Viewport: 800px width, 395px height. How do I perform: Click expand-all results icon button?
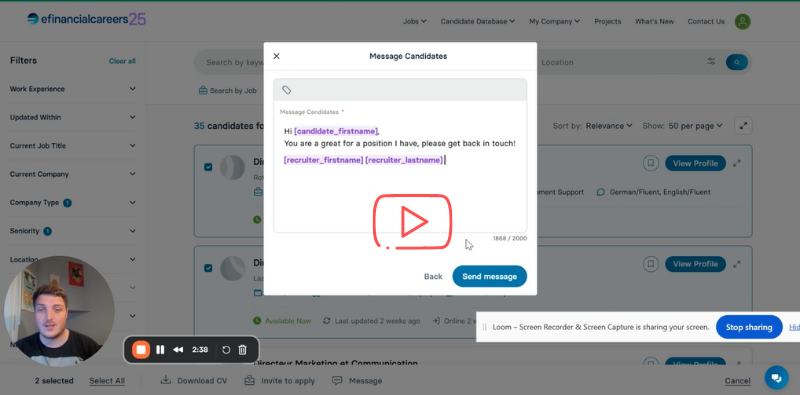[x=743, y=126]
